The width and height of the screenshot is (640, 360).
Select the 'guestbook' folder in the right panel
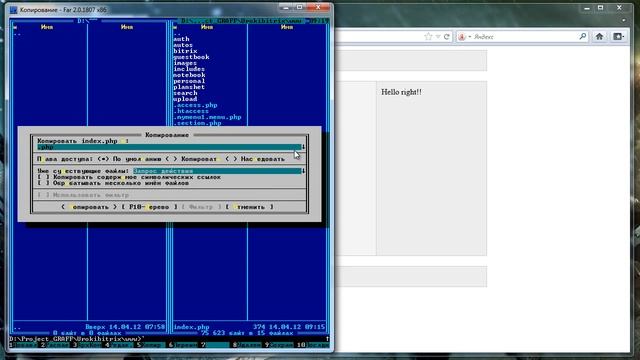pyautogui.click(x=191, y=57)
